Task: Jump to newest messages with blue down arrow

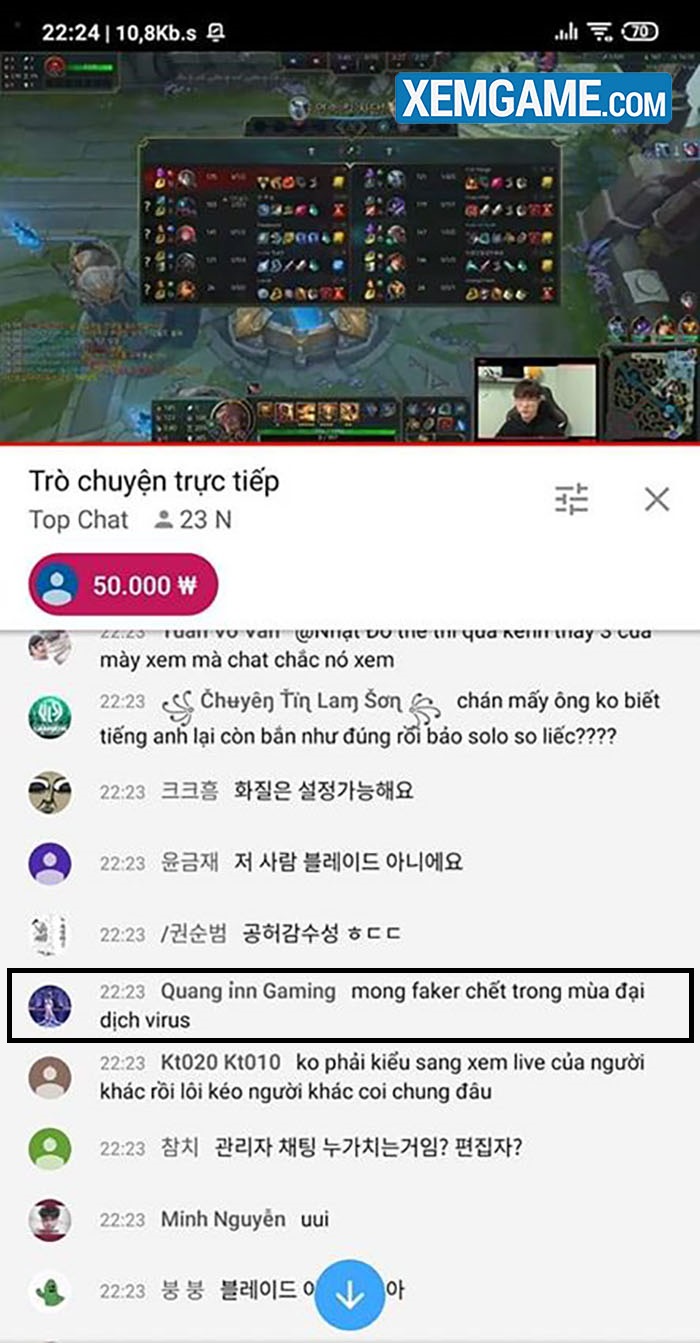Action: (x=349, y=1294)
